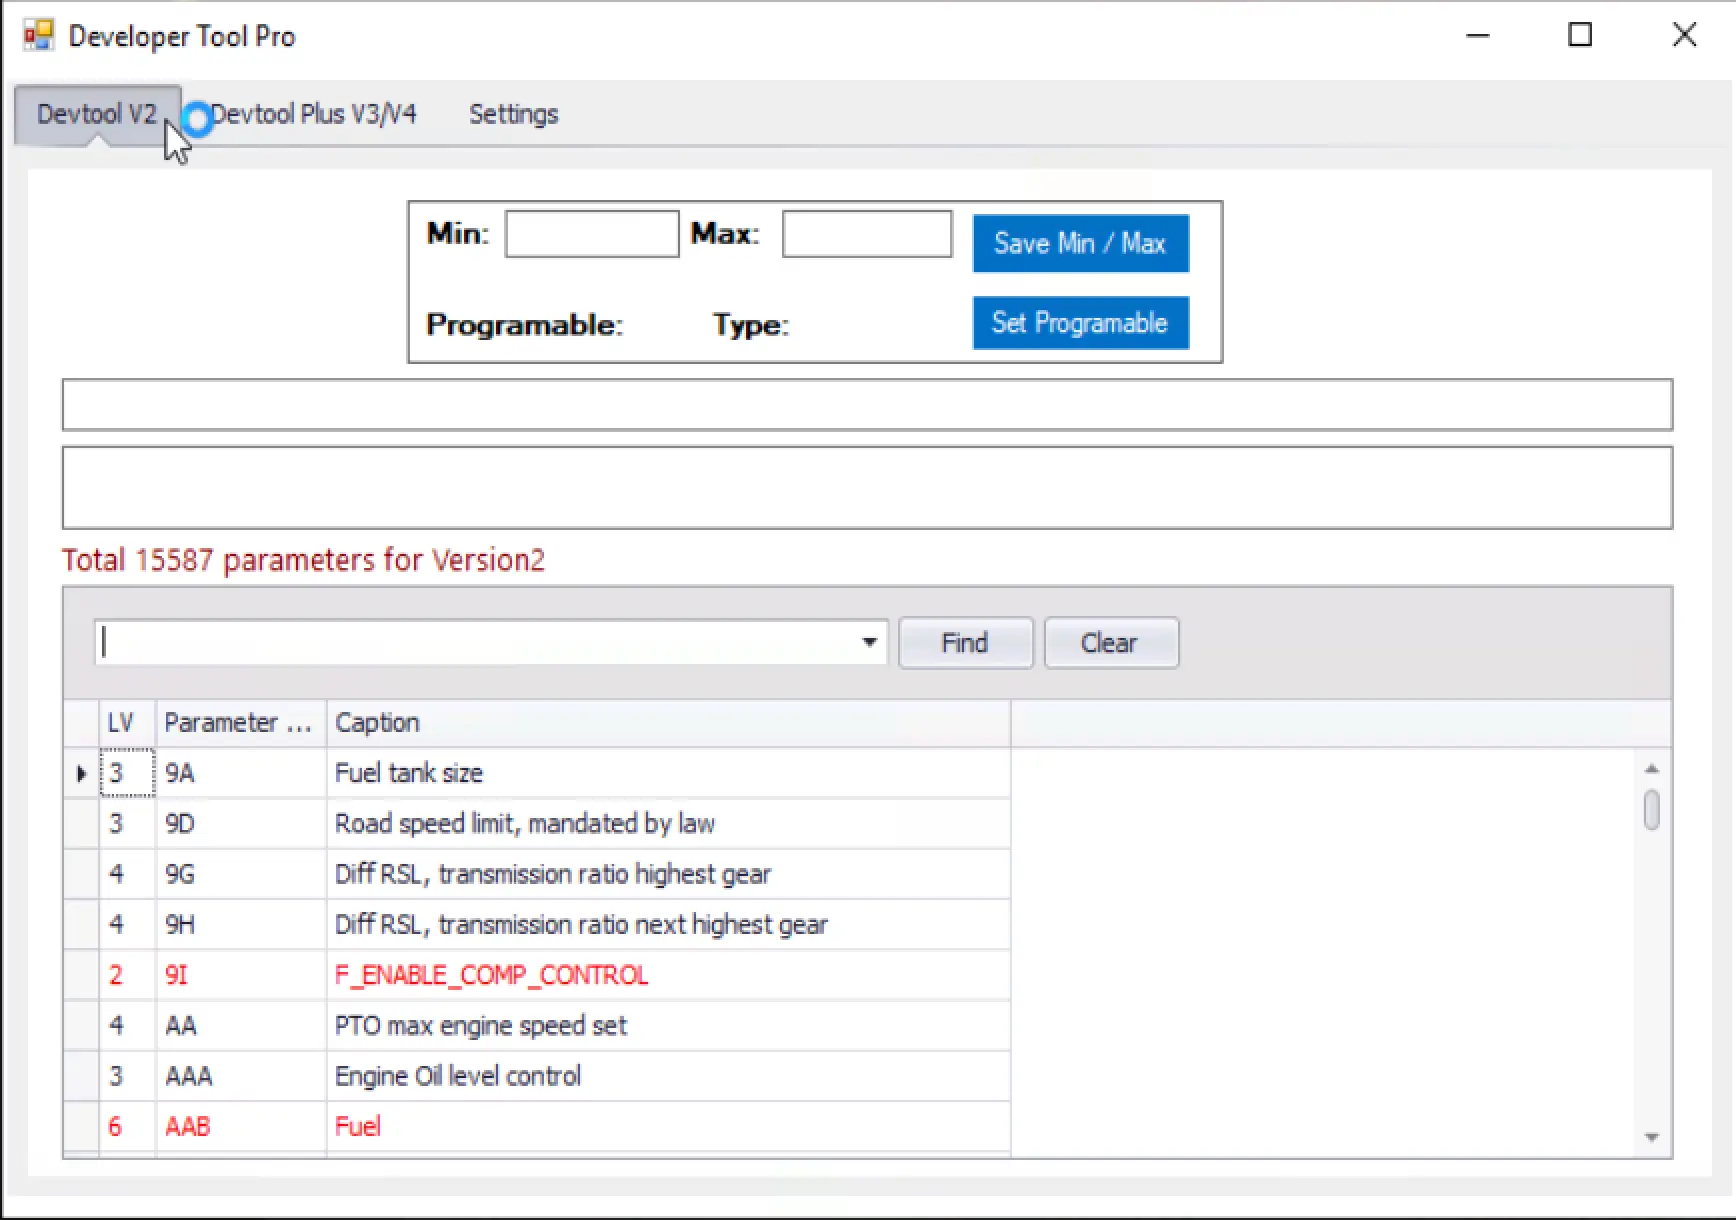This screenshot has width=1736, height=1220.
Task: Click the vertical scrollbar thumb in grid
Action: (x=1651, y=810)
